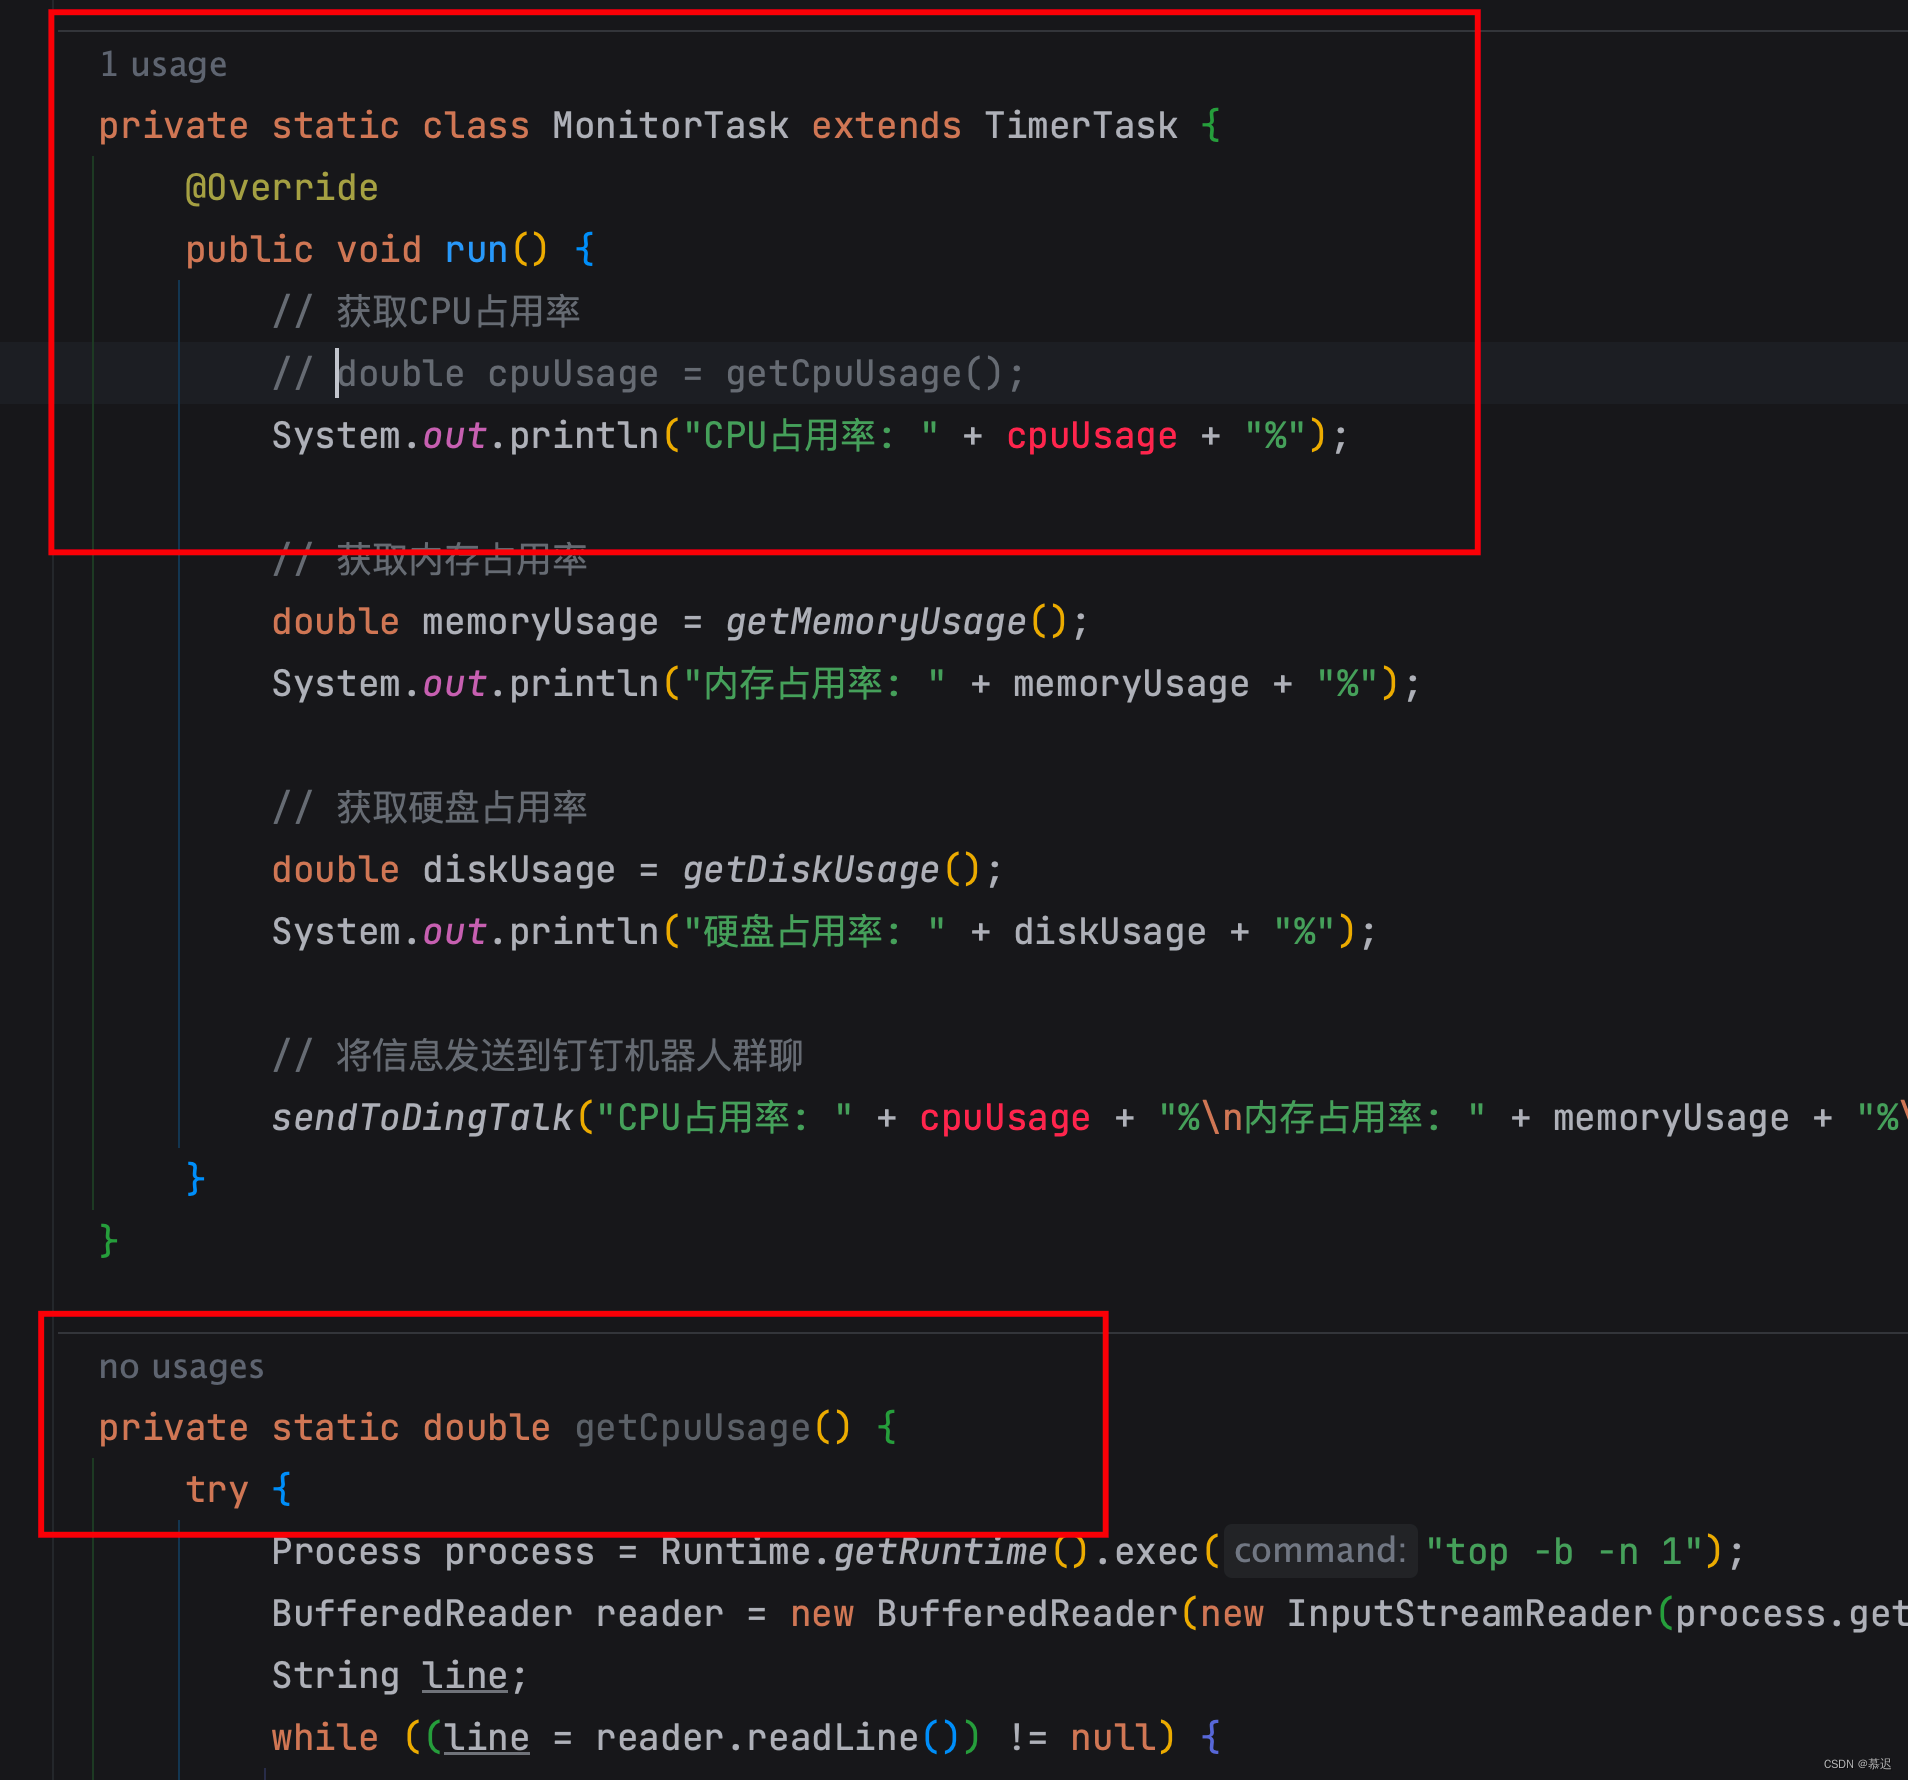The image size is (1908, 1780).
Task: Click the getRuntime() call
Action: 960,1552
